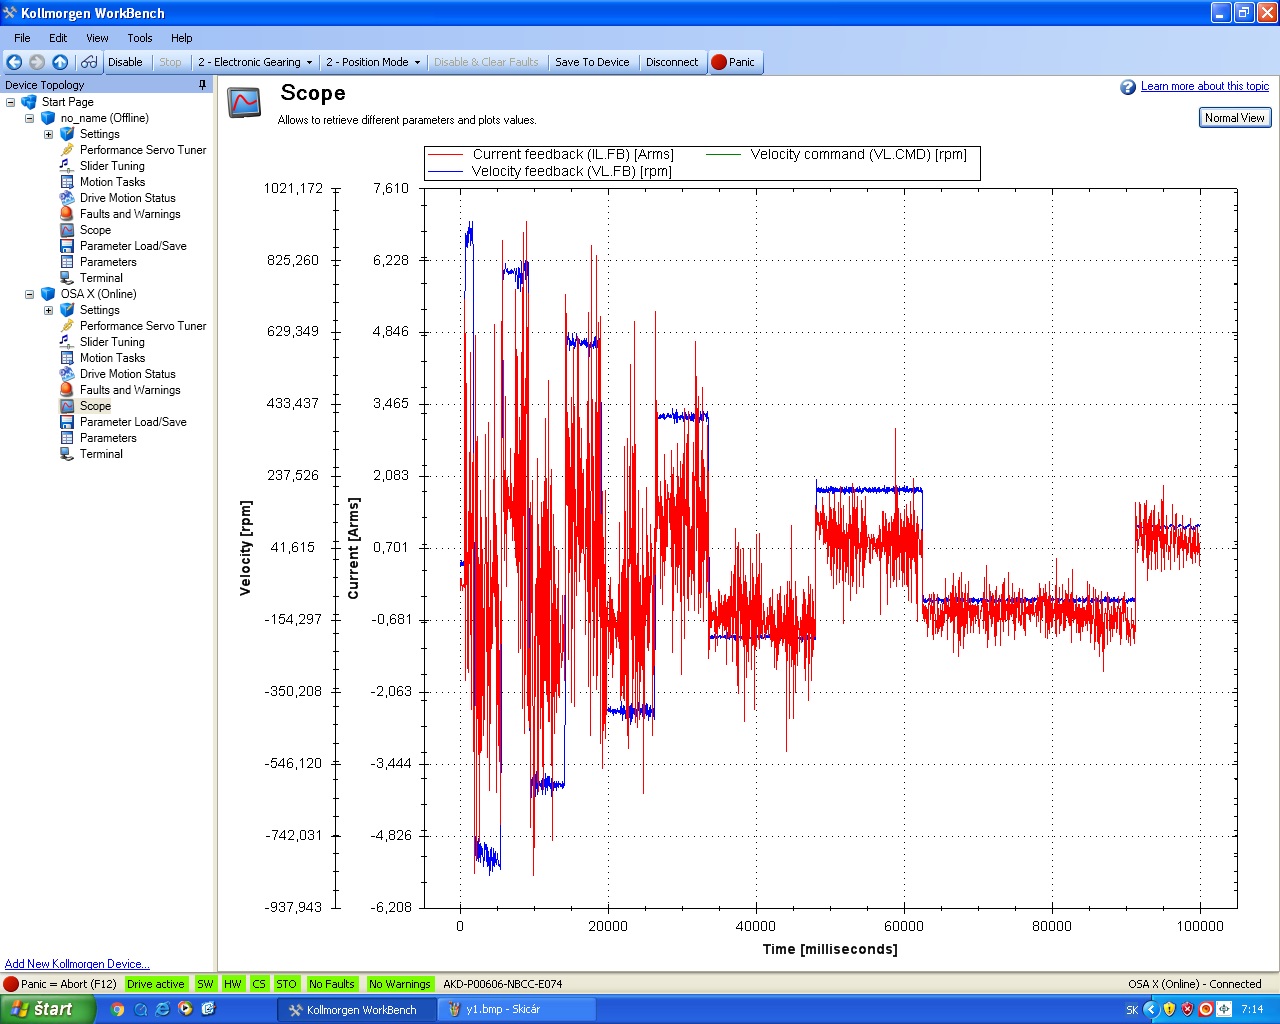The width and height of the screenshot is (1280, 1024).
Task: Click the Normal View button
Action: pos(1234,118)
